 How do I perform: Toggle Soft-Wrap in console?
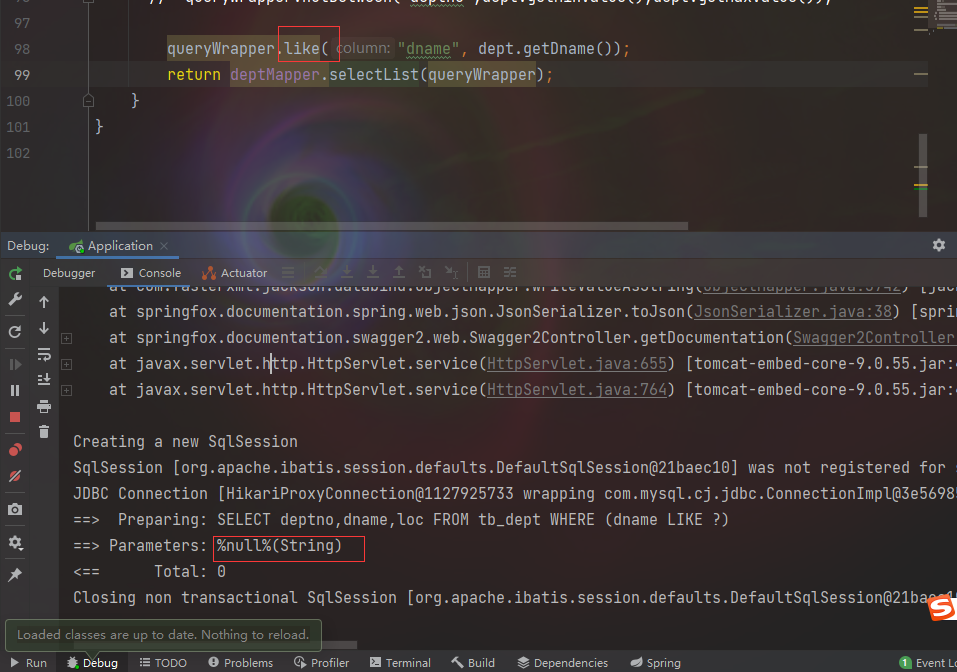(44, 354)
